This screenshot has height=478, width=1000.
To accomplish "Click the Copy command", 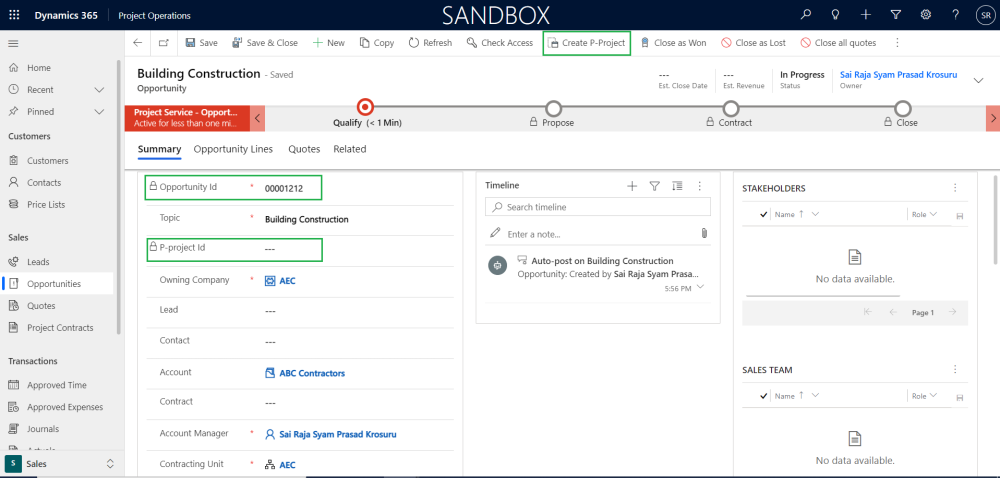I will pyautogui.click(x=377, y=43).
